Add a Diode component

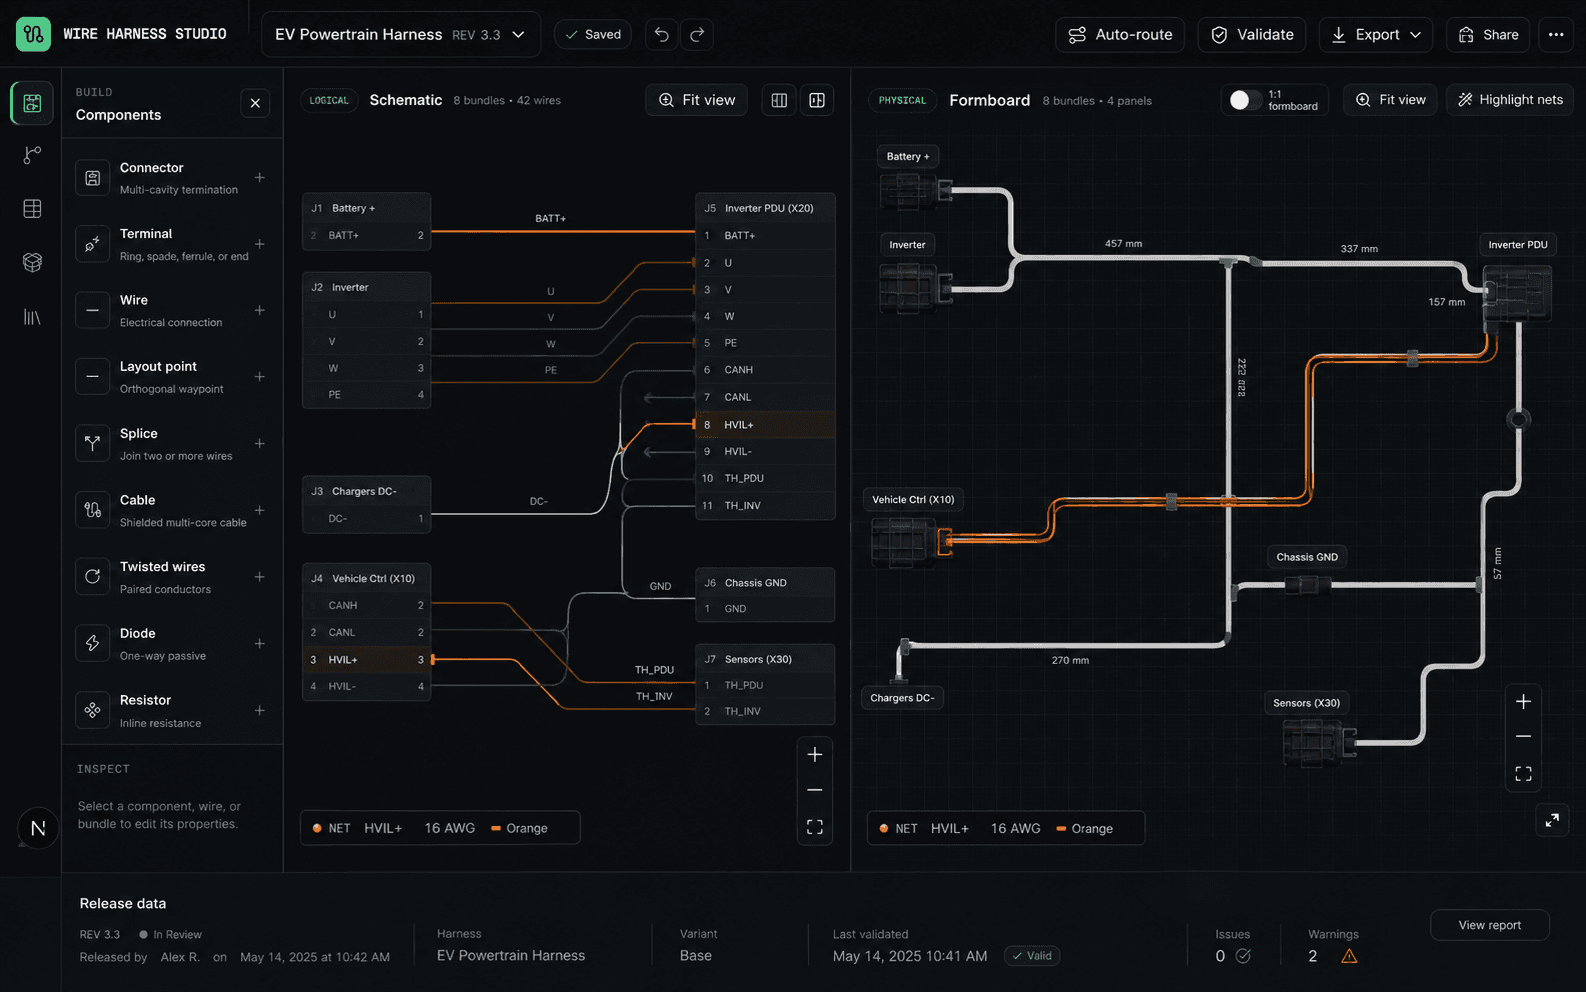click(259, 644)
